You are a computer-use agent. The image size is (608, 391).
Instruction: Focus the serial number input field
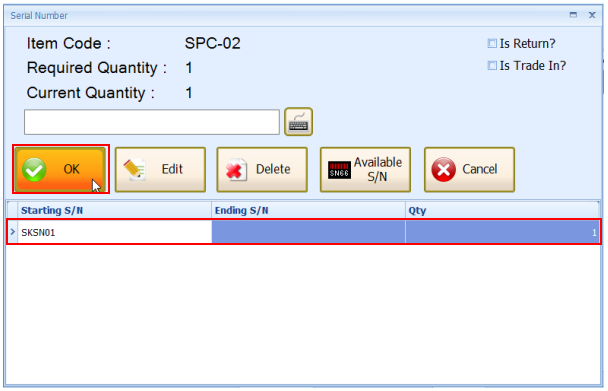(152, 122)
